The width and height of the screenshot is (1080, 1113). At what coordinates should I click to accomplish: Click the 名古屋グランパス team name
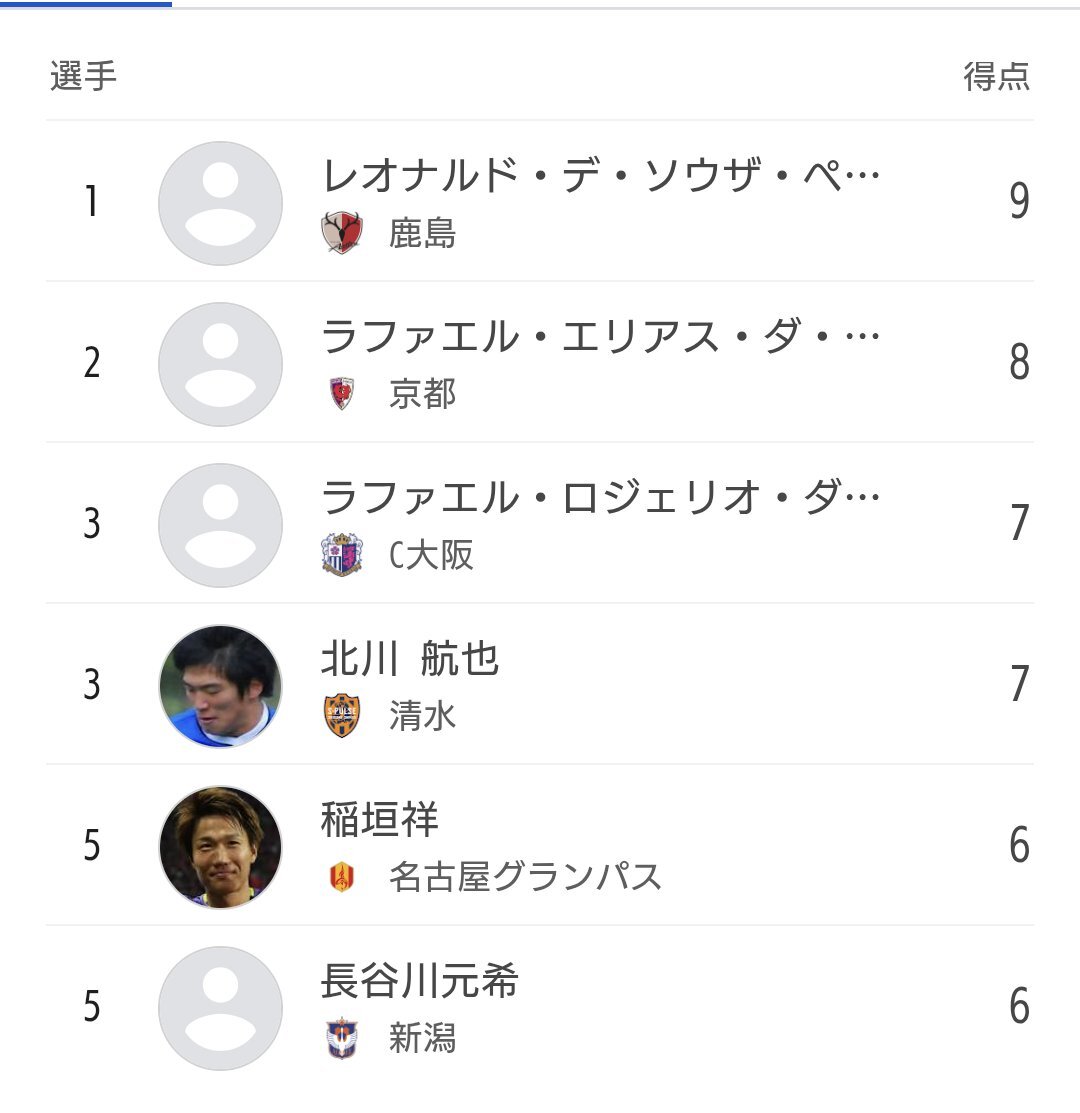[x=525, y=877]
